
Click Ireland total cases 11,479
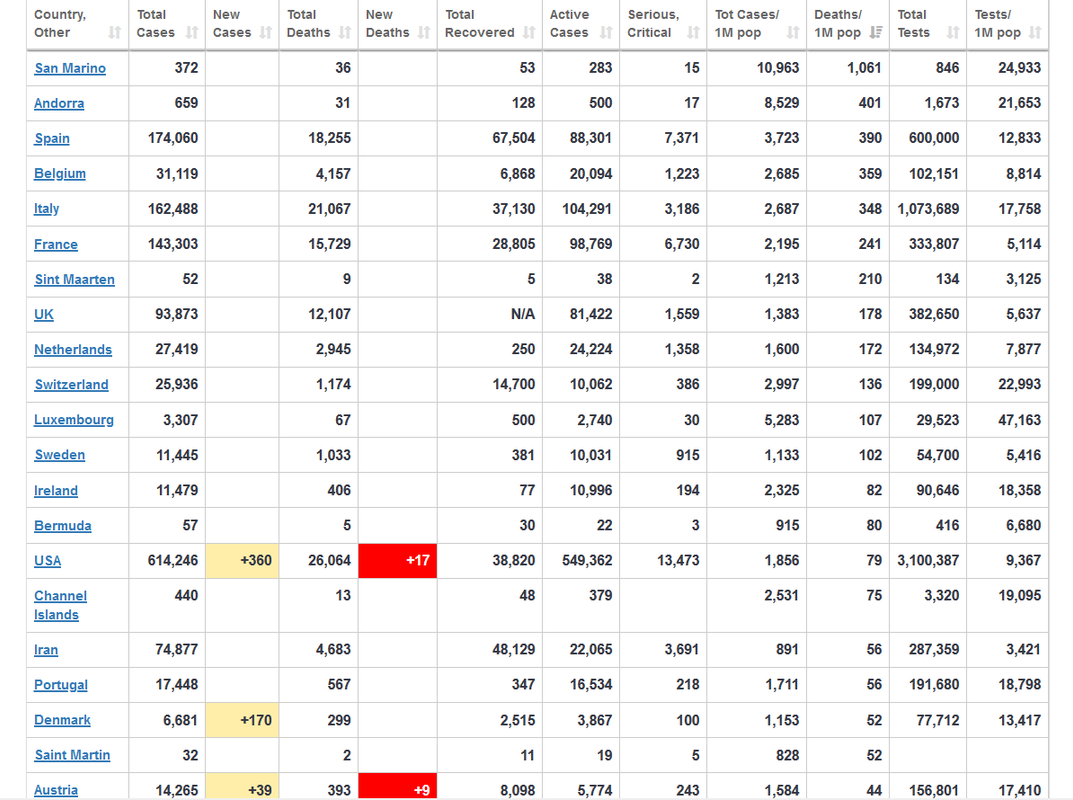177,490
